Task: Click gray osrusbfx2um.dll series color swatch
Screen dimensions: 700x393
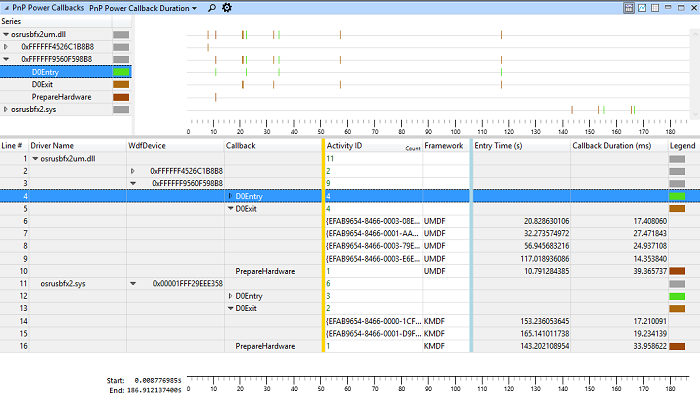Action: click(x=121, y=34)
